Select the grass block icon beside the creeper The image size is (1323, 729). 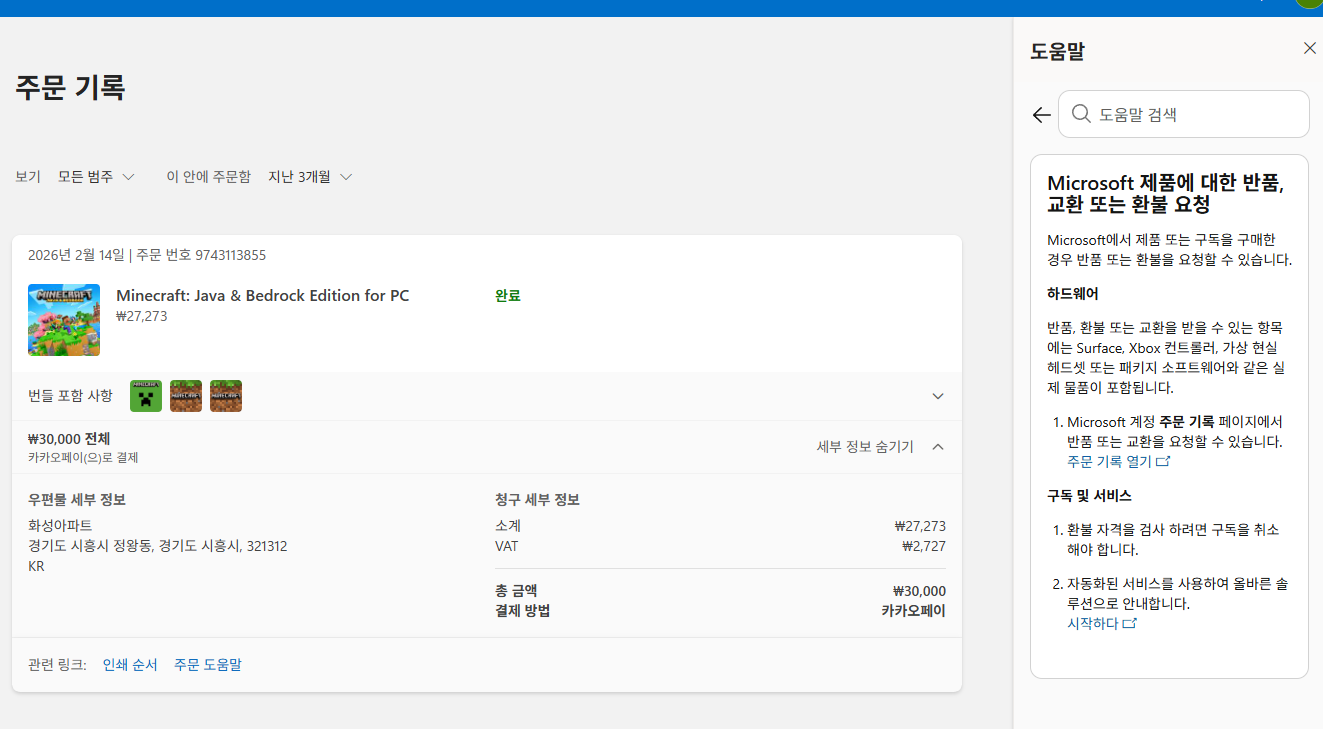pyautogui.click(x=186, y=396)
